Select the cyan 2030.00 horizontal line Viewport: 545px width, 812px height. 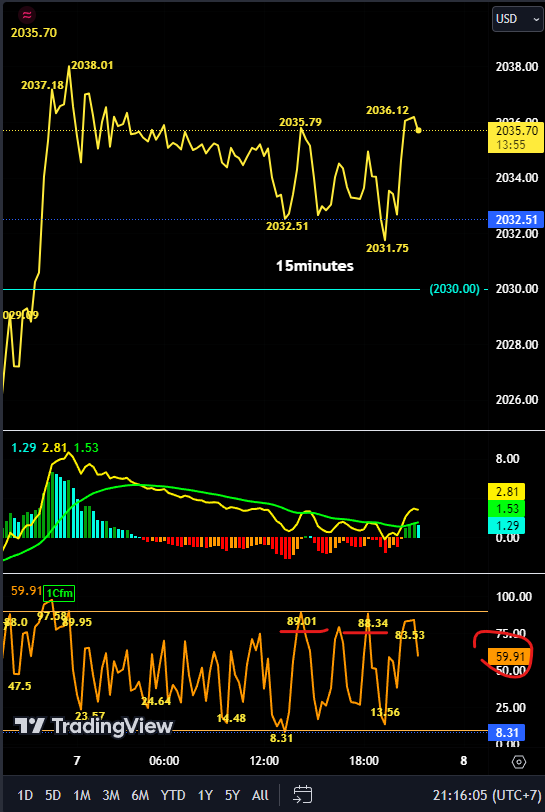(x=211, y=289)
